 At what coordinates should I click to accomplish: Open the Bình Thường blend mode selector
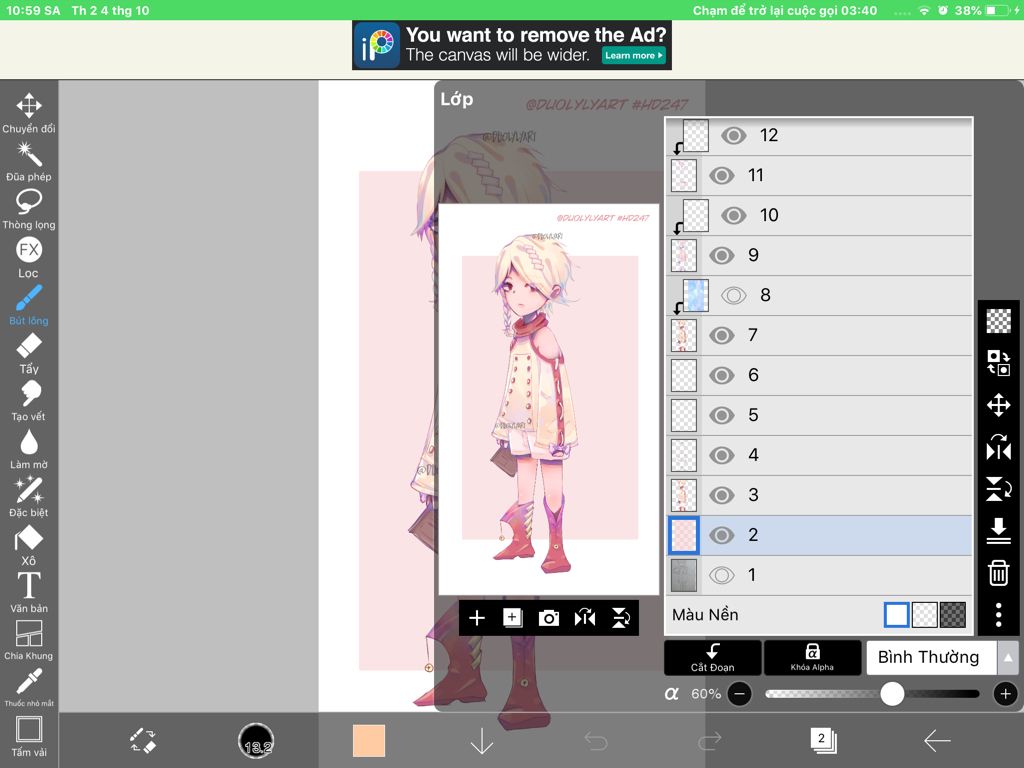[931, 657]
